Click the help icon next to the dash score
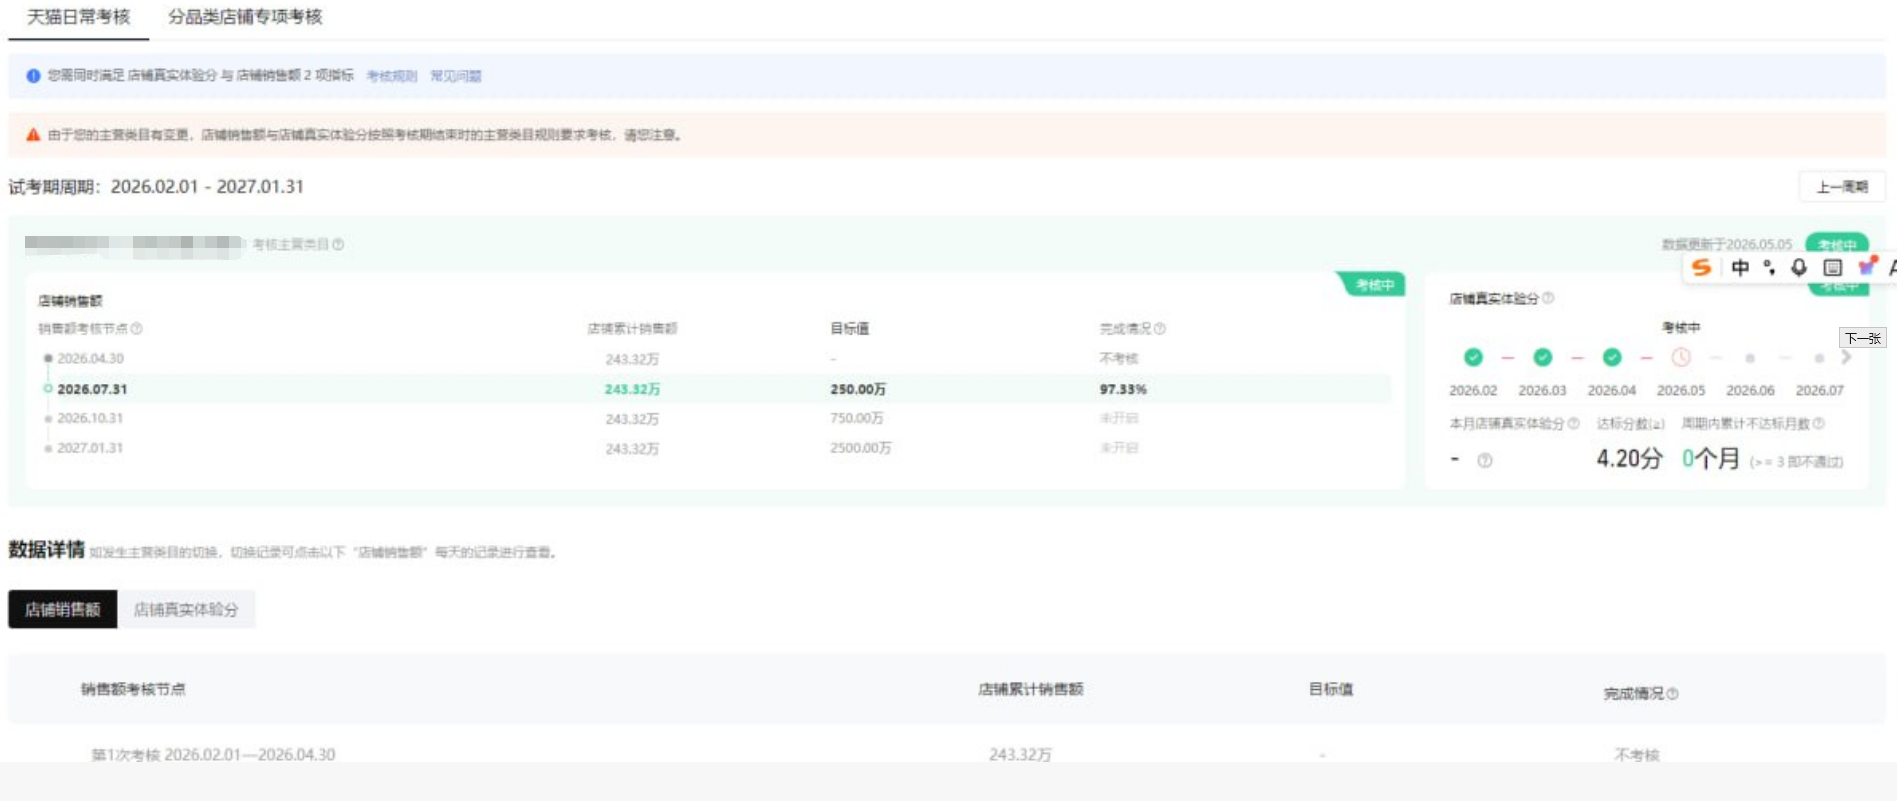Viewport: 1897px width, 801px height. 1485,461
